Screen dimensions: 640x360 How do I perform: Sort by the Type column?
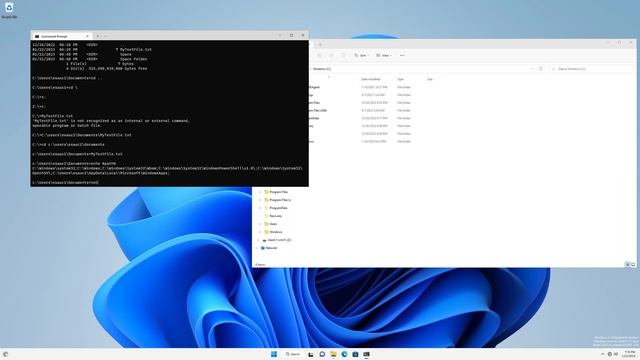pos(400,79)
